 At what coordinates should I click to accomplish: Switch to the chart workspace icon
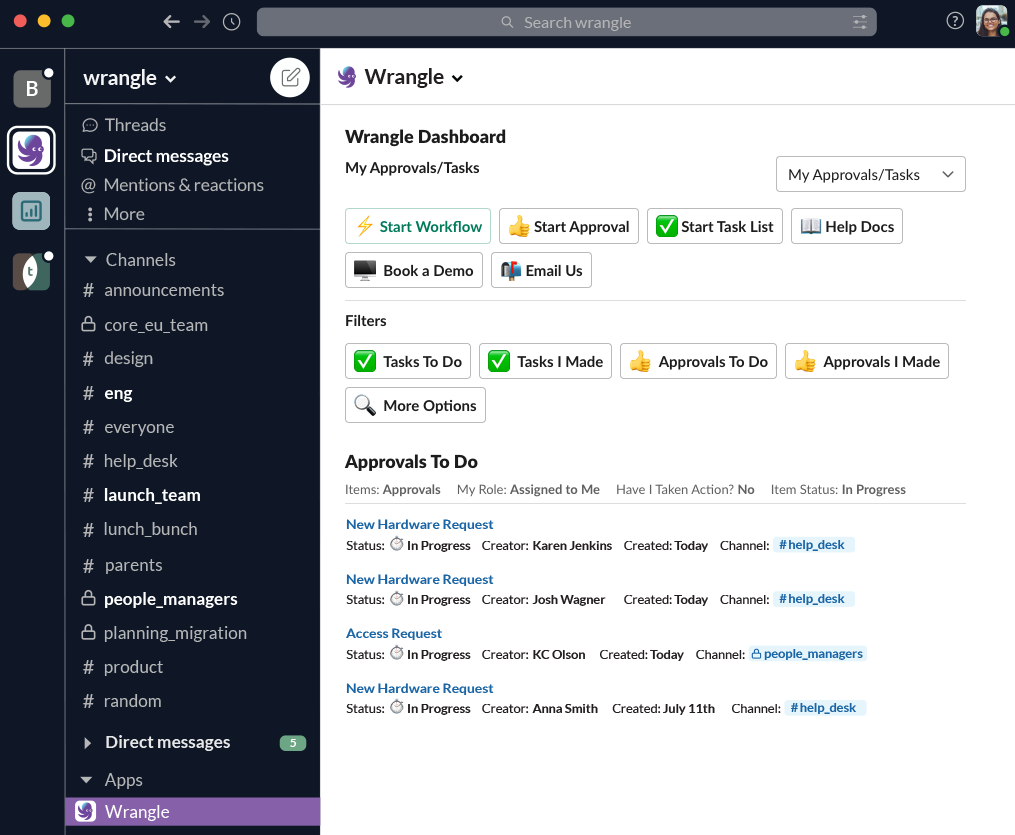coord(31,211)
